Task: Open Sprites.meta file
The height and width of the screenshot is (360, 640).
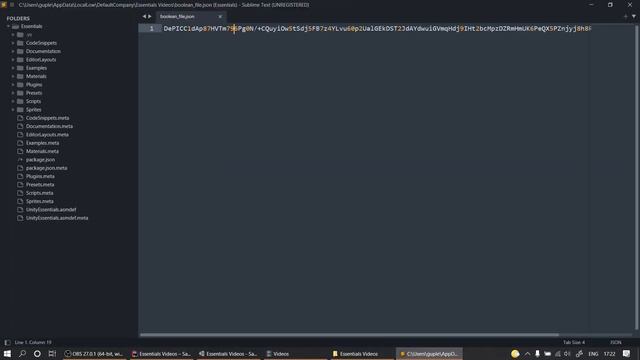Action: point(40,201)
